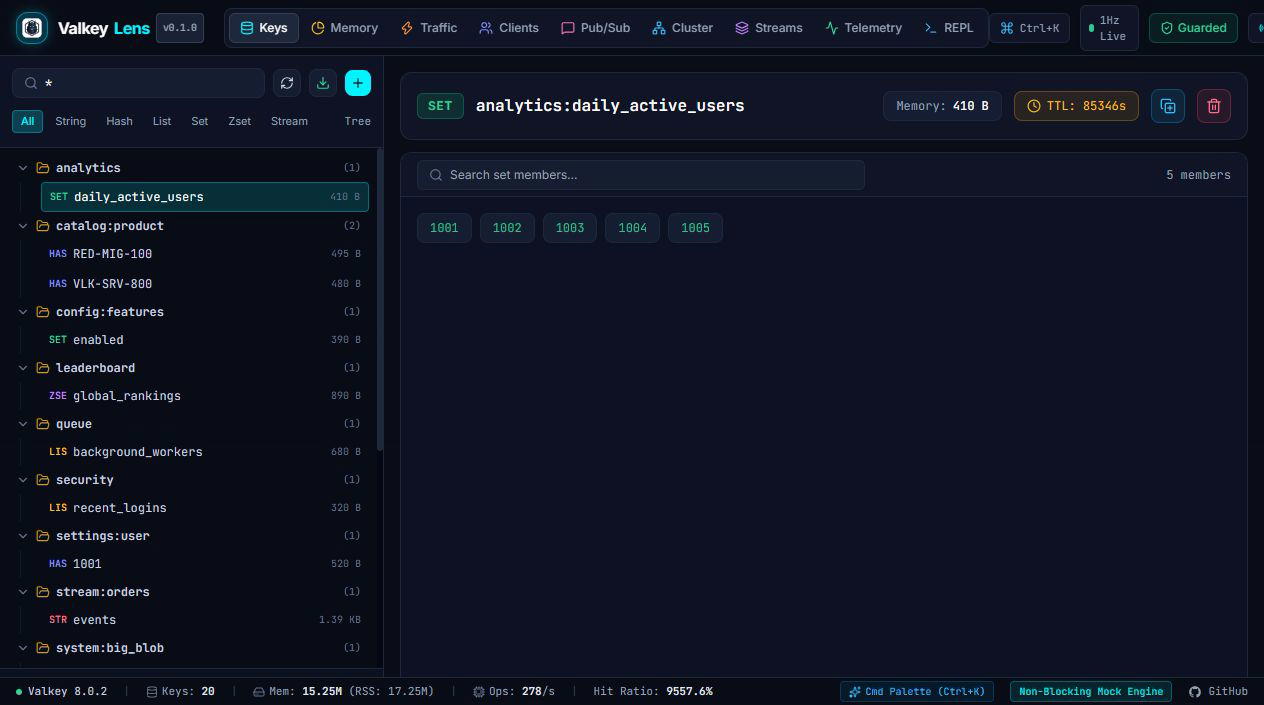Screen dimensions: 1264x705
Task: Click the refresh keys icon
Action: (x=287, y=83)
